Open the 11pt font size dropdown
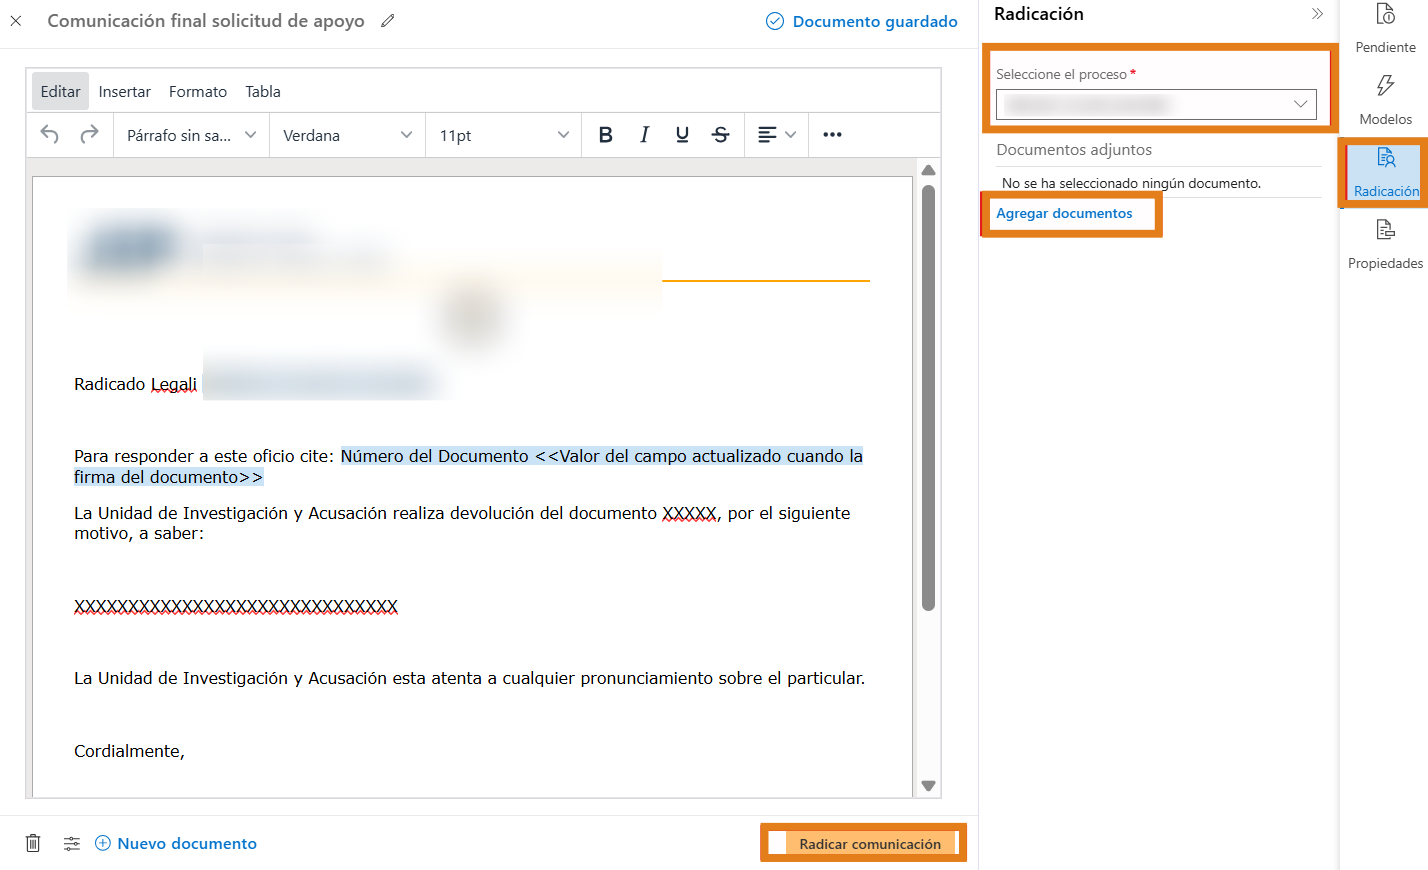1428x870 pixels. click(x=503, y=135)
